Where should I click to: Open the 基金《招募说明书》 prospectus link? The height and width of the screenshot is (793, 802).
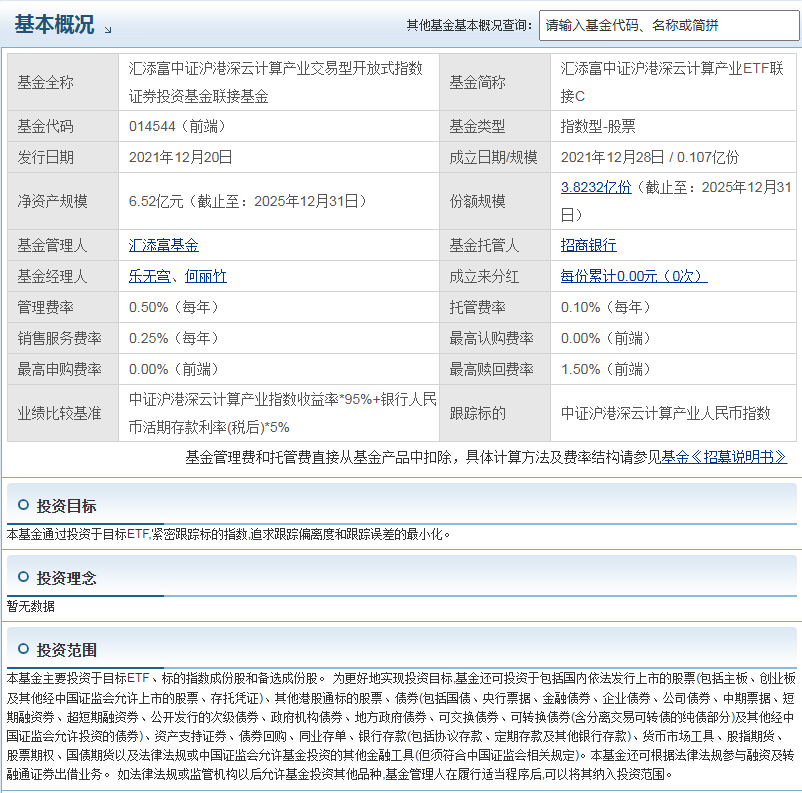724,457
